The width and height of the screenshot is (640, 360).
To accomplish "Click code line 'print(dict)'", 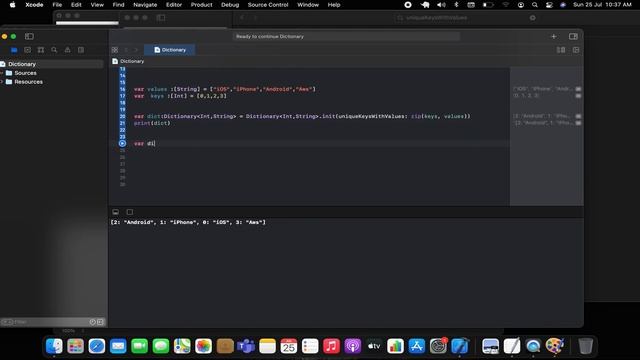I will coord(152,123).
